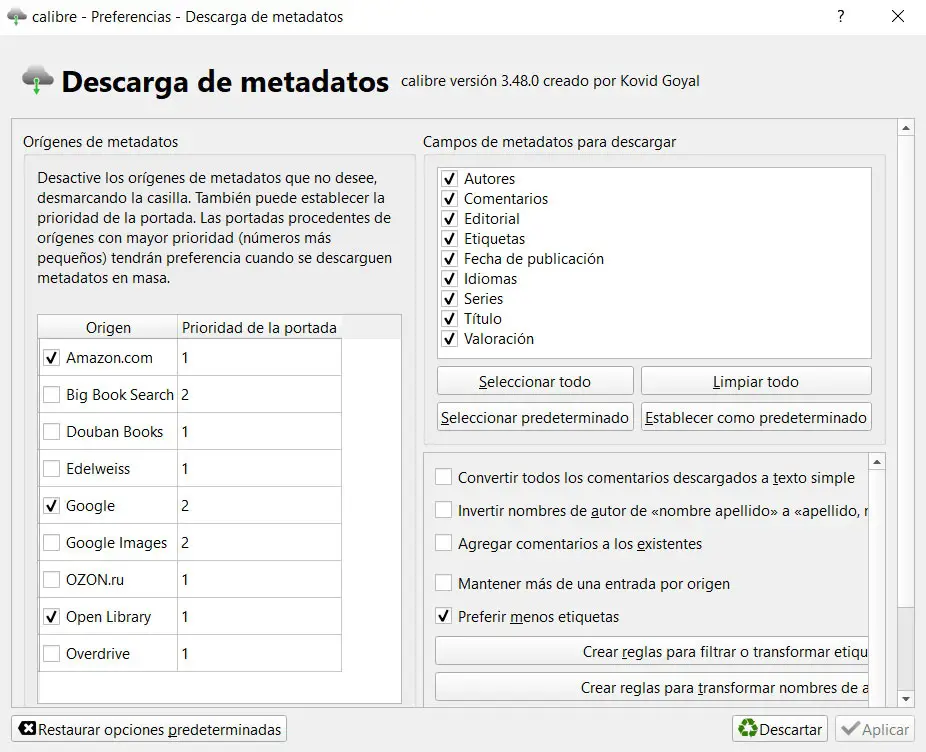
Task: Select Overdrive priority cell value 1
Action: 259,653
